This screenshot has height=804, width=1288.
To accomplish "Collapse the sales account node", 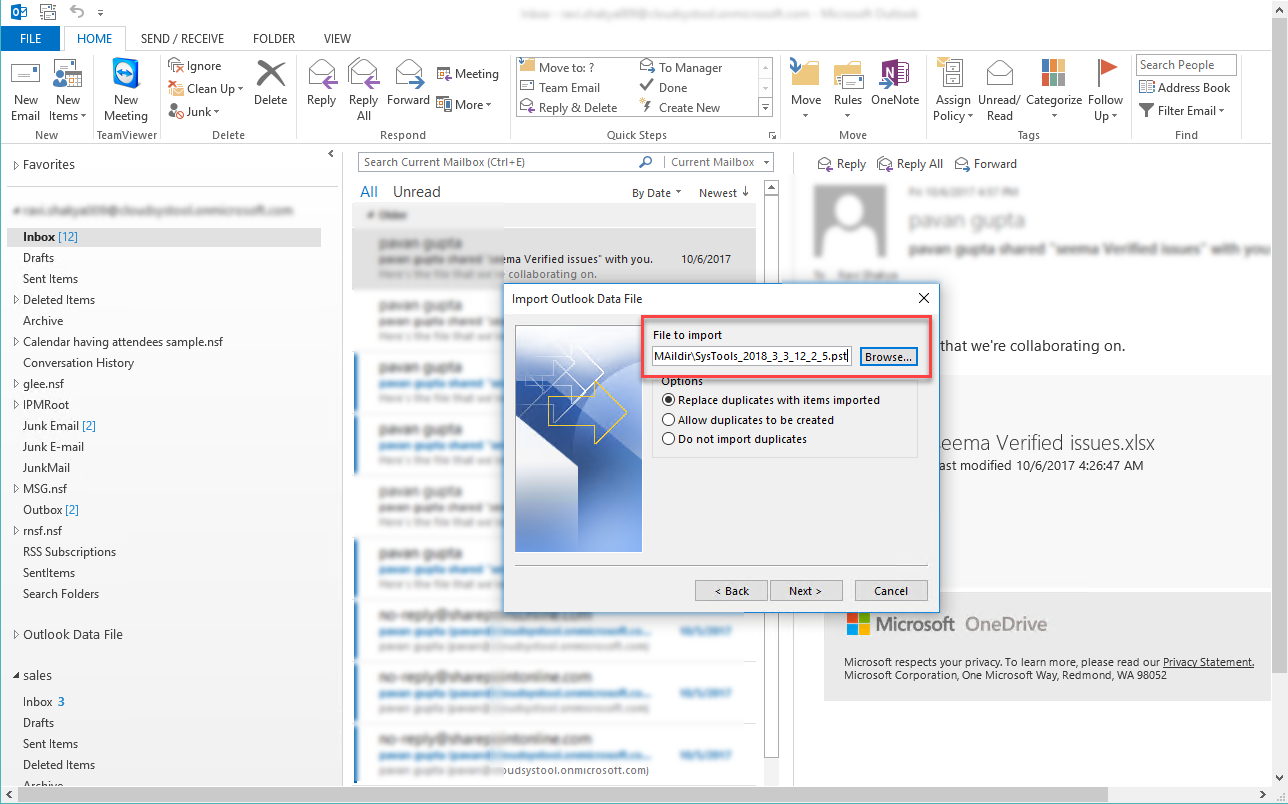I will pyautogui.click(x=16, y=676).
